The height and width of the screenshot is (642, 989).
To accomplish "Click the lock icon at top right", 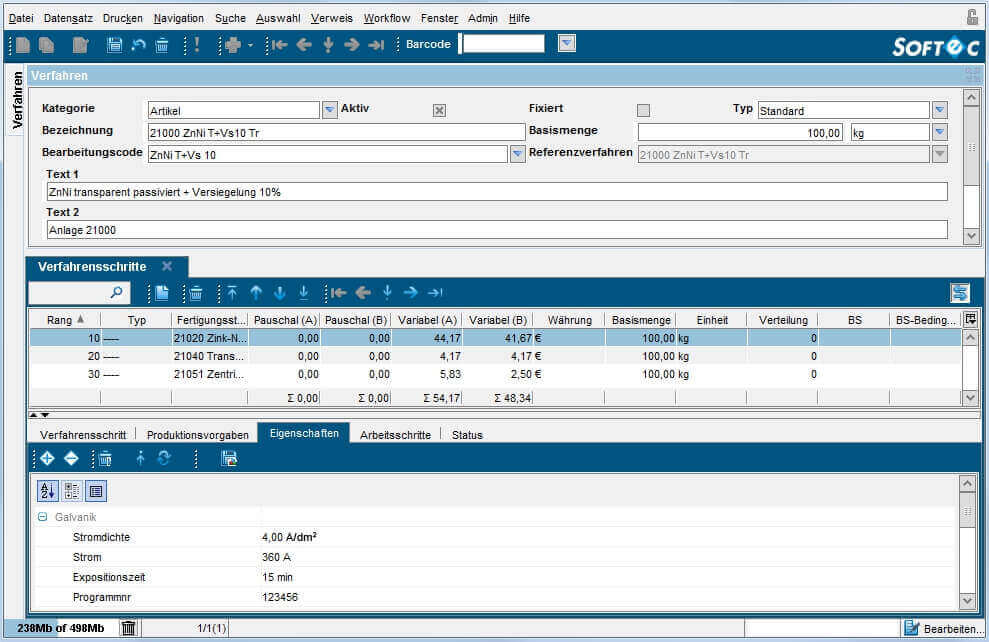I will click(972, 17).
